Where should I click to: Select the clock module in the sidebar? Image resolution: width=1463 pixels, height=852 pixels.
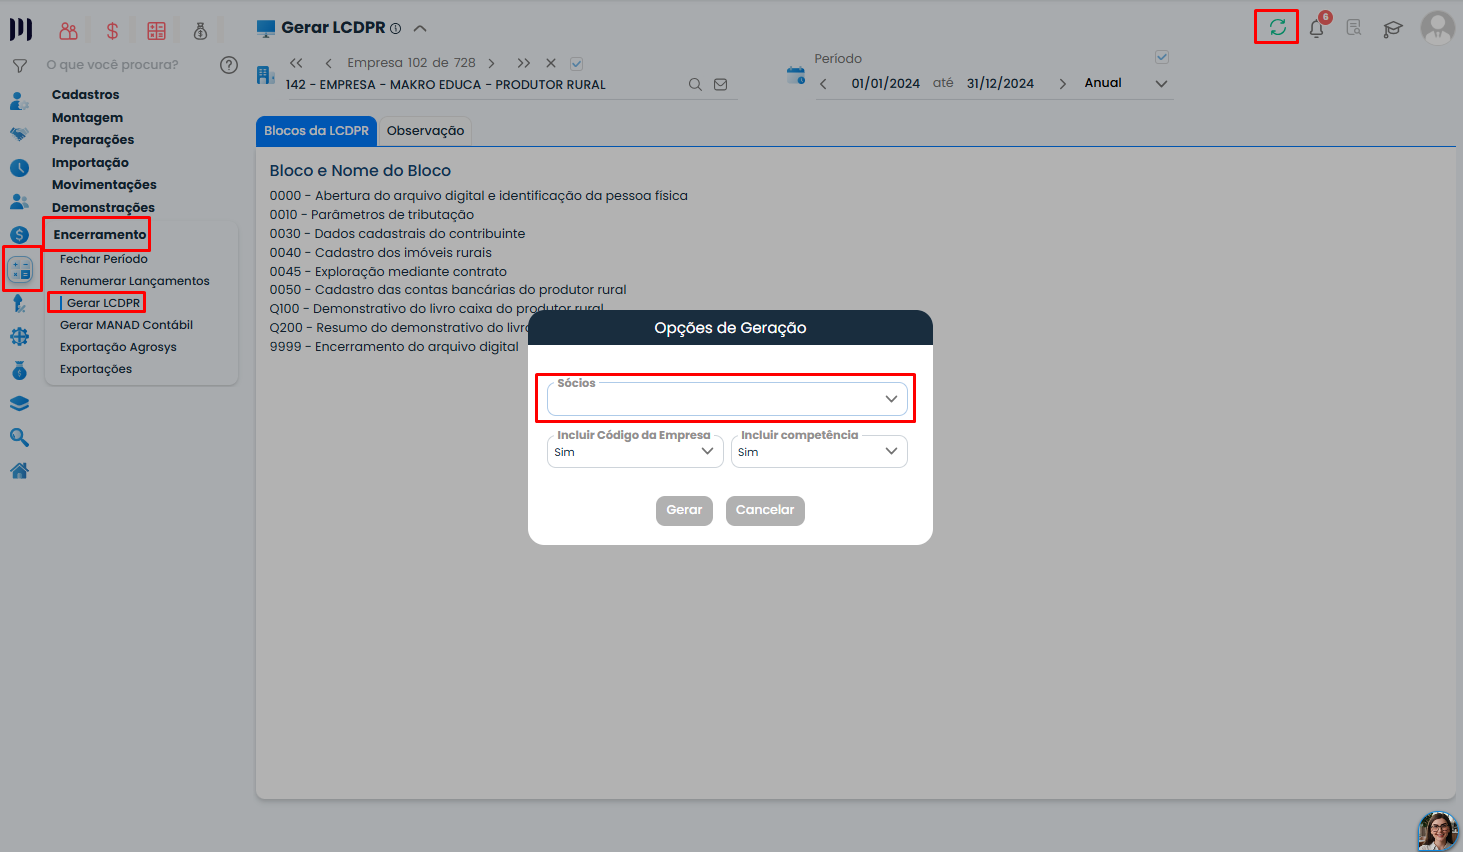click(19, 168)
